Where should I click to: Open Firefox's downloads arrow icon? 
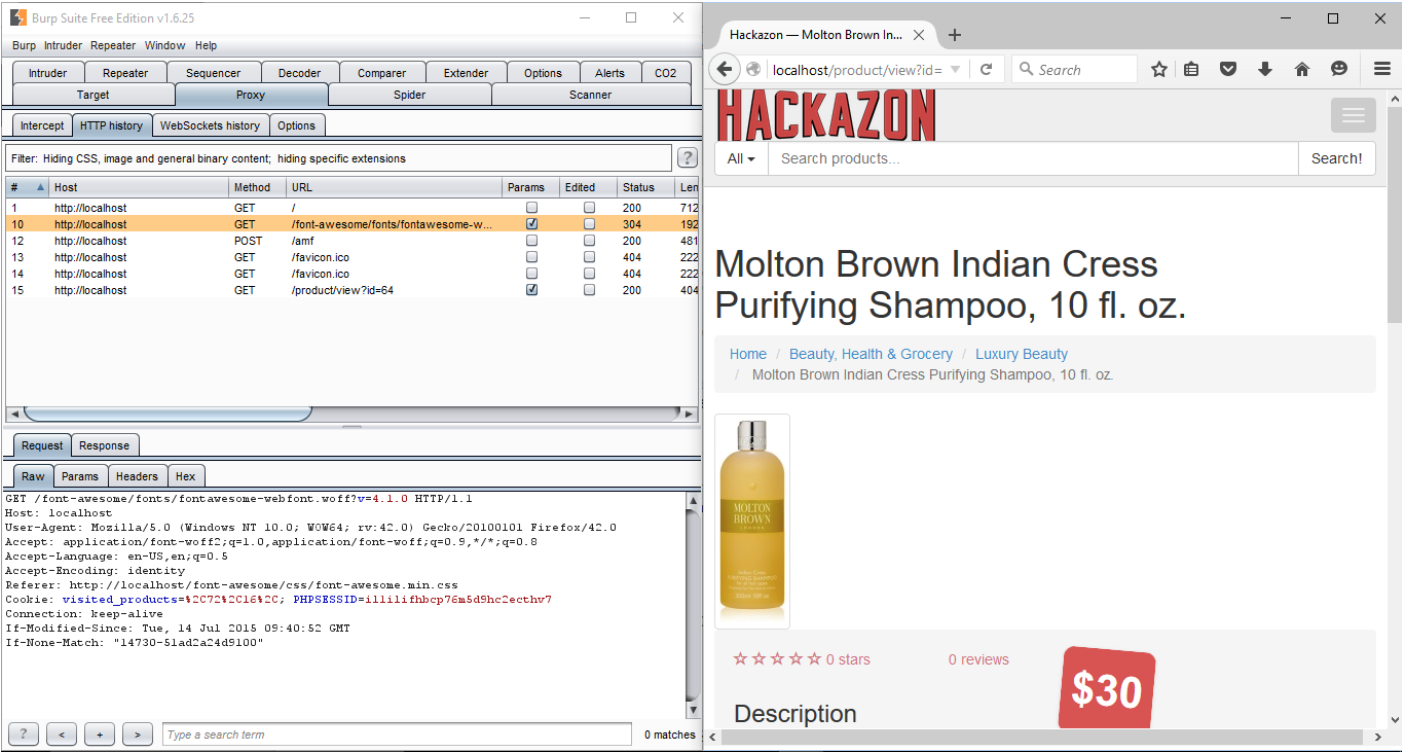click(x=1265, y=69)
